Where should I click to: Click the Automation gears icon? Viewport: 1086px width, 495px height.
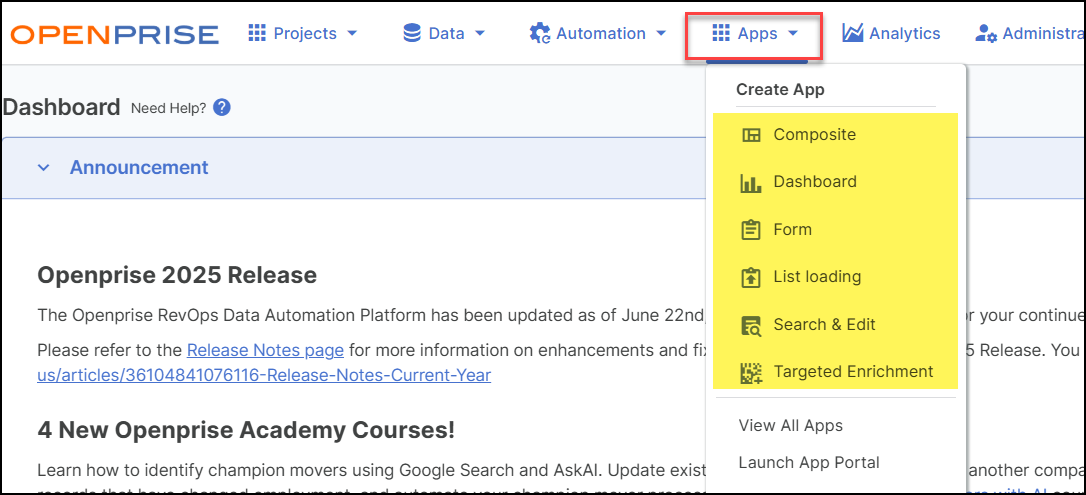pos(540,33)
